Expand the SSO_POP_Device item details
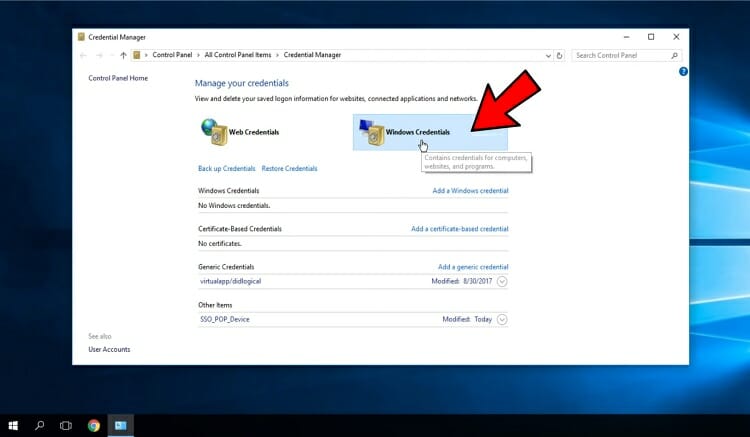750x437 pixels. click(x=502, y=320)
